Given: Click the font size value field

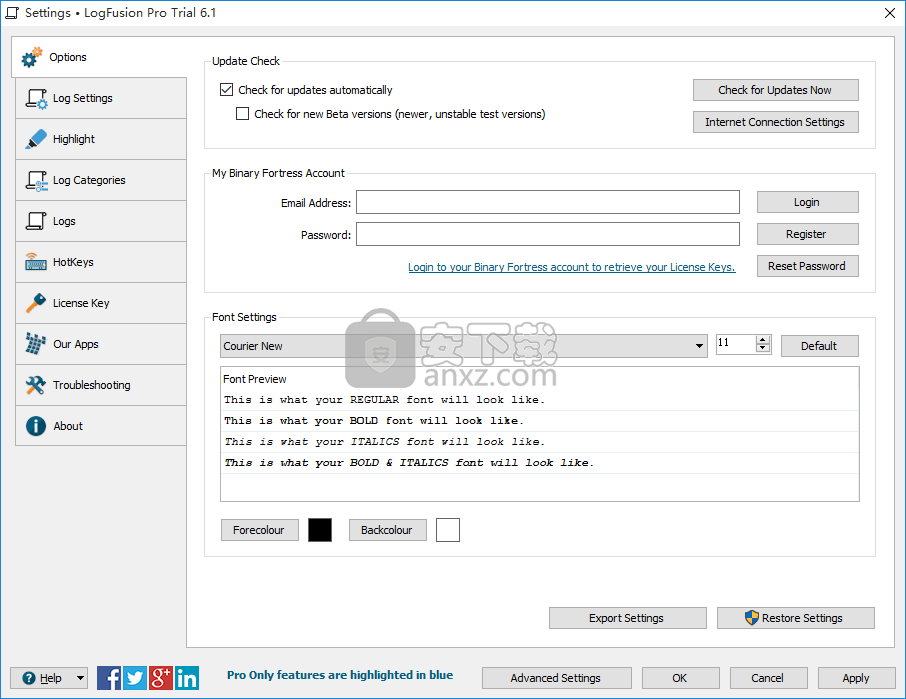Looking at the screenshot, I should 736,344.
